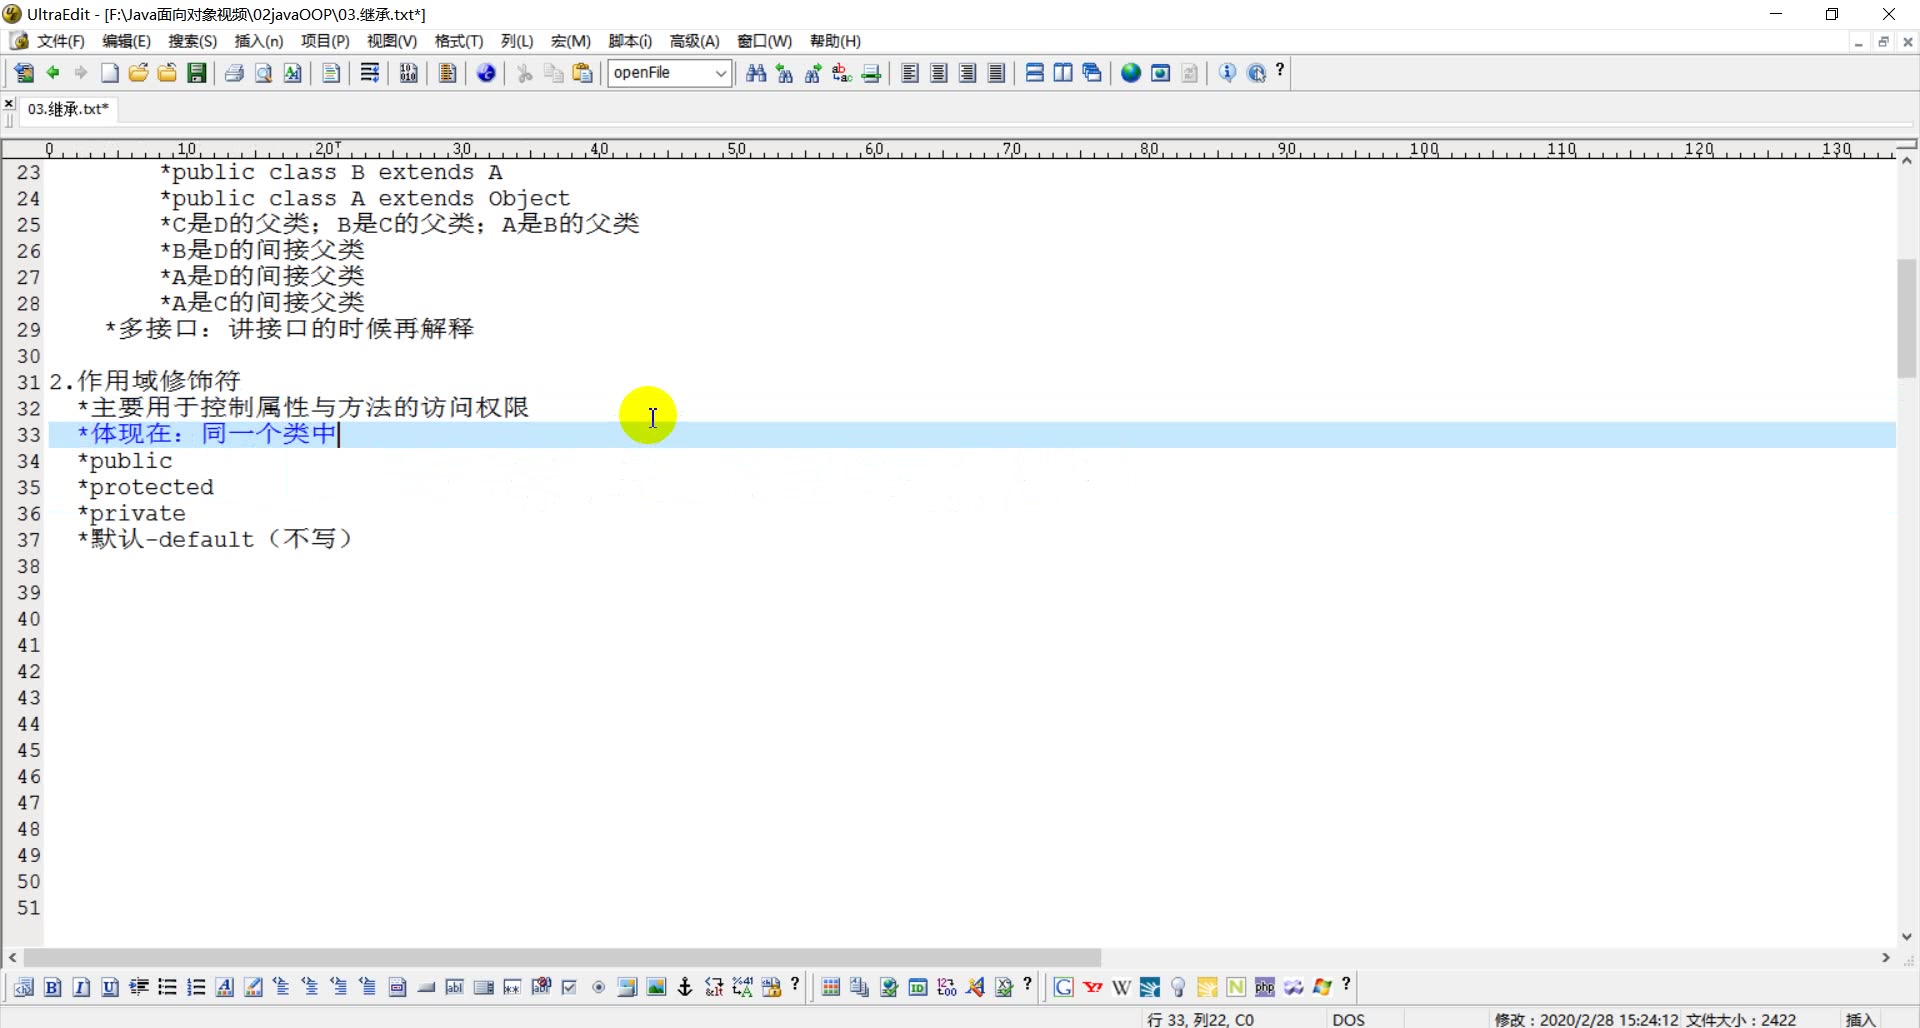Click the replace 'ab ac' icon
The image size is (1920, 1028).
pyautogui.click(x=842, y=73)
